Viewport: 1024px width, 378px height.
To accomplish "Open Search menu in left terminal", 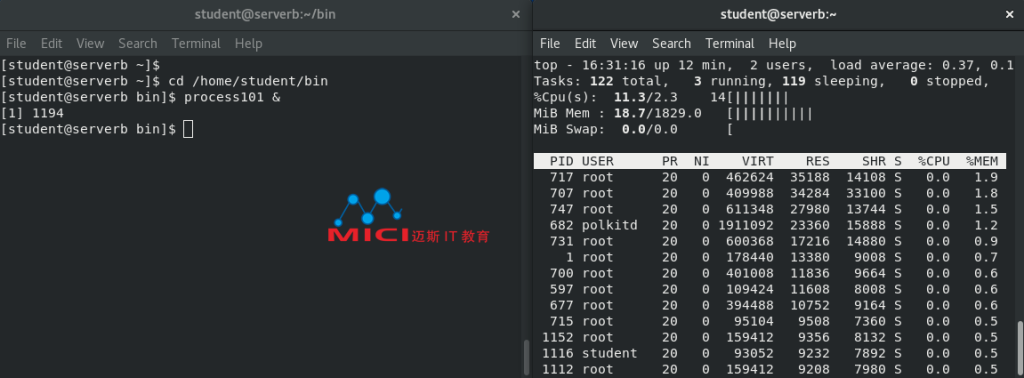I will coord(138,44).
